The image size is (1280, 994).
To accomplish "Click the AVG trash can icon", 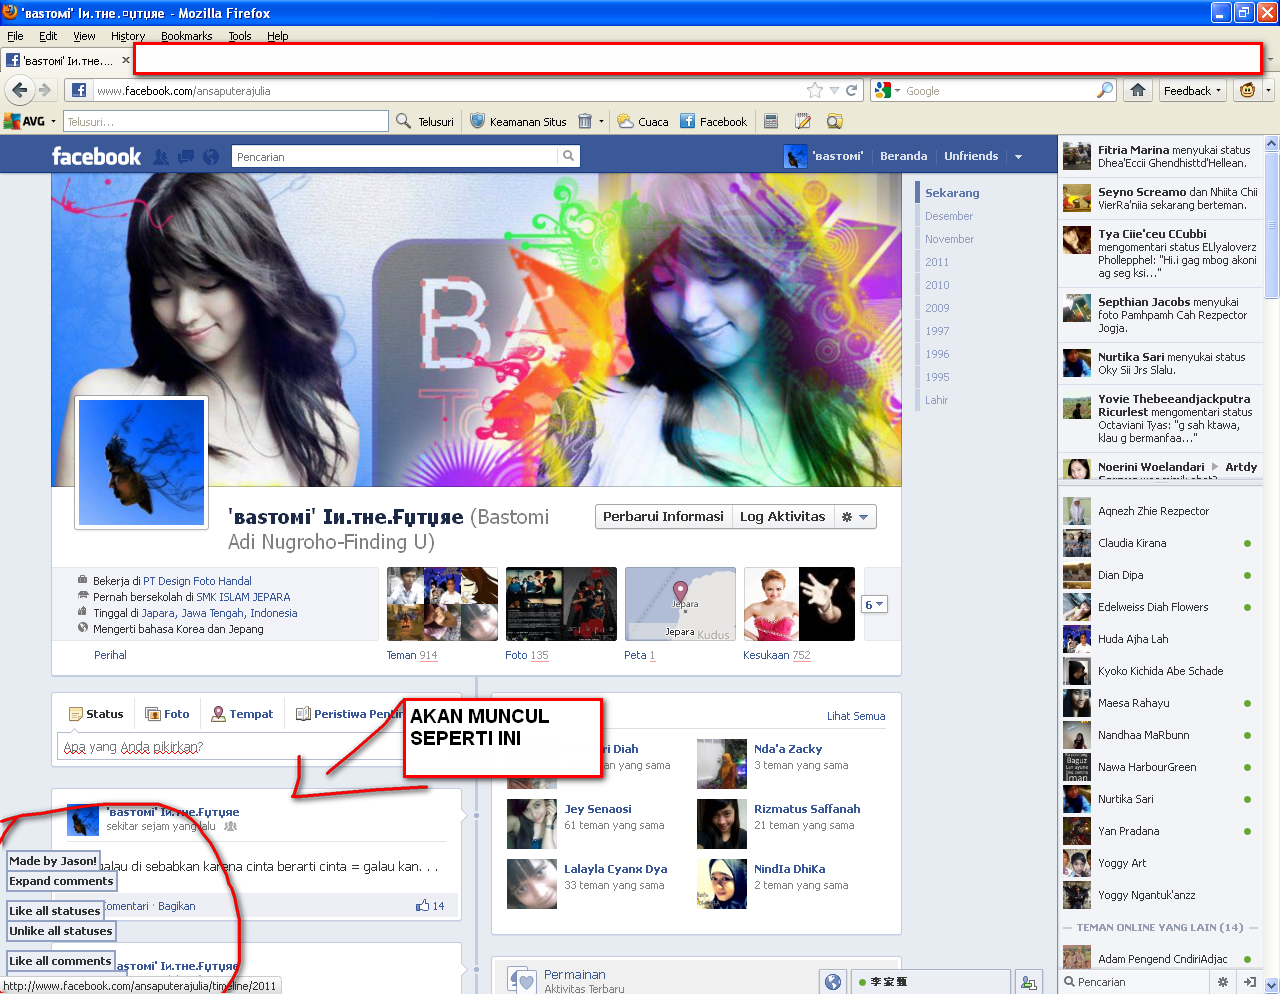I will (585, 121).
